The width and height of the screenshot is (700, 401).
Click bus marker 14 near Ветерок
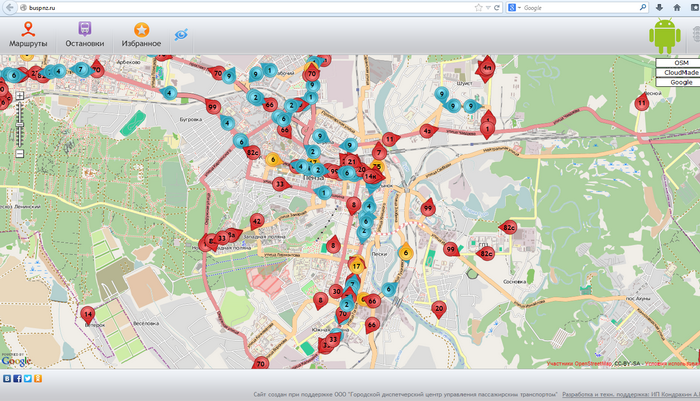click(88, 313)
